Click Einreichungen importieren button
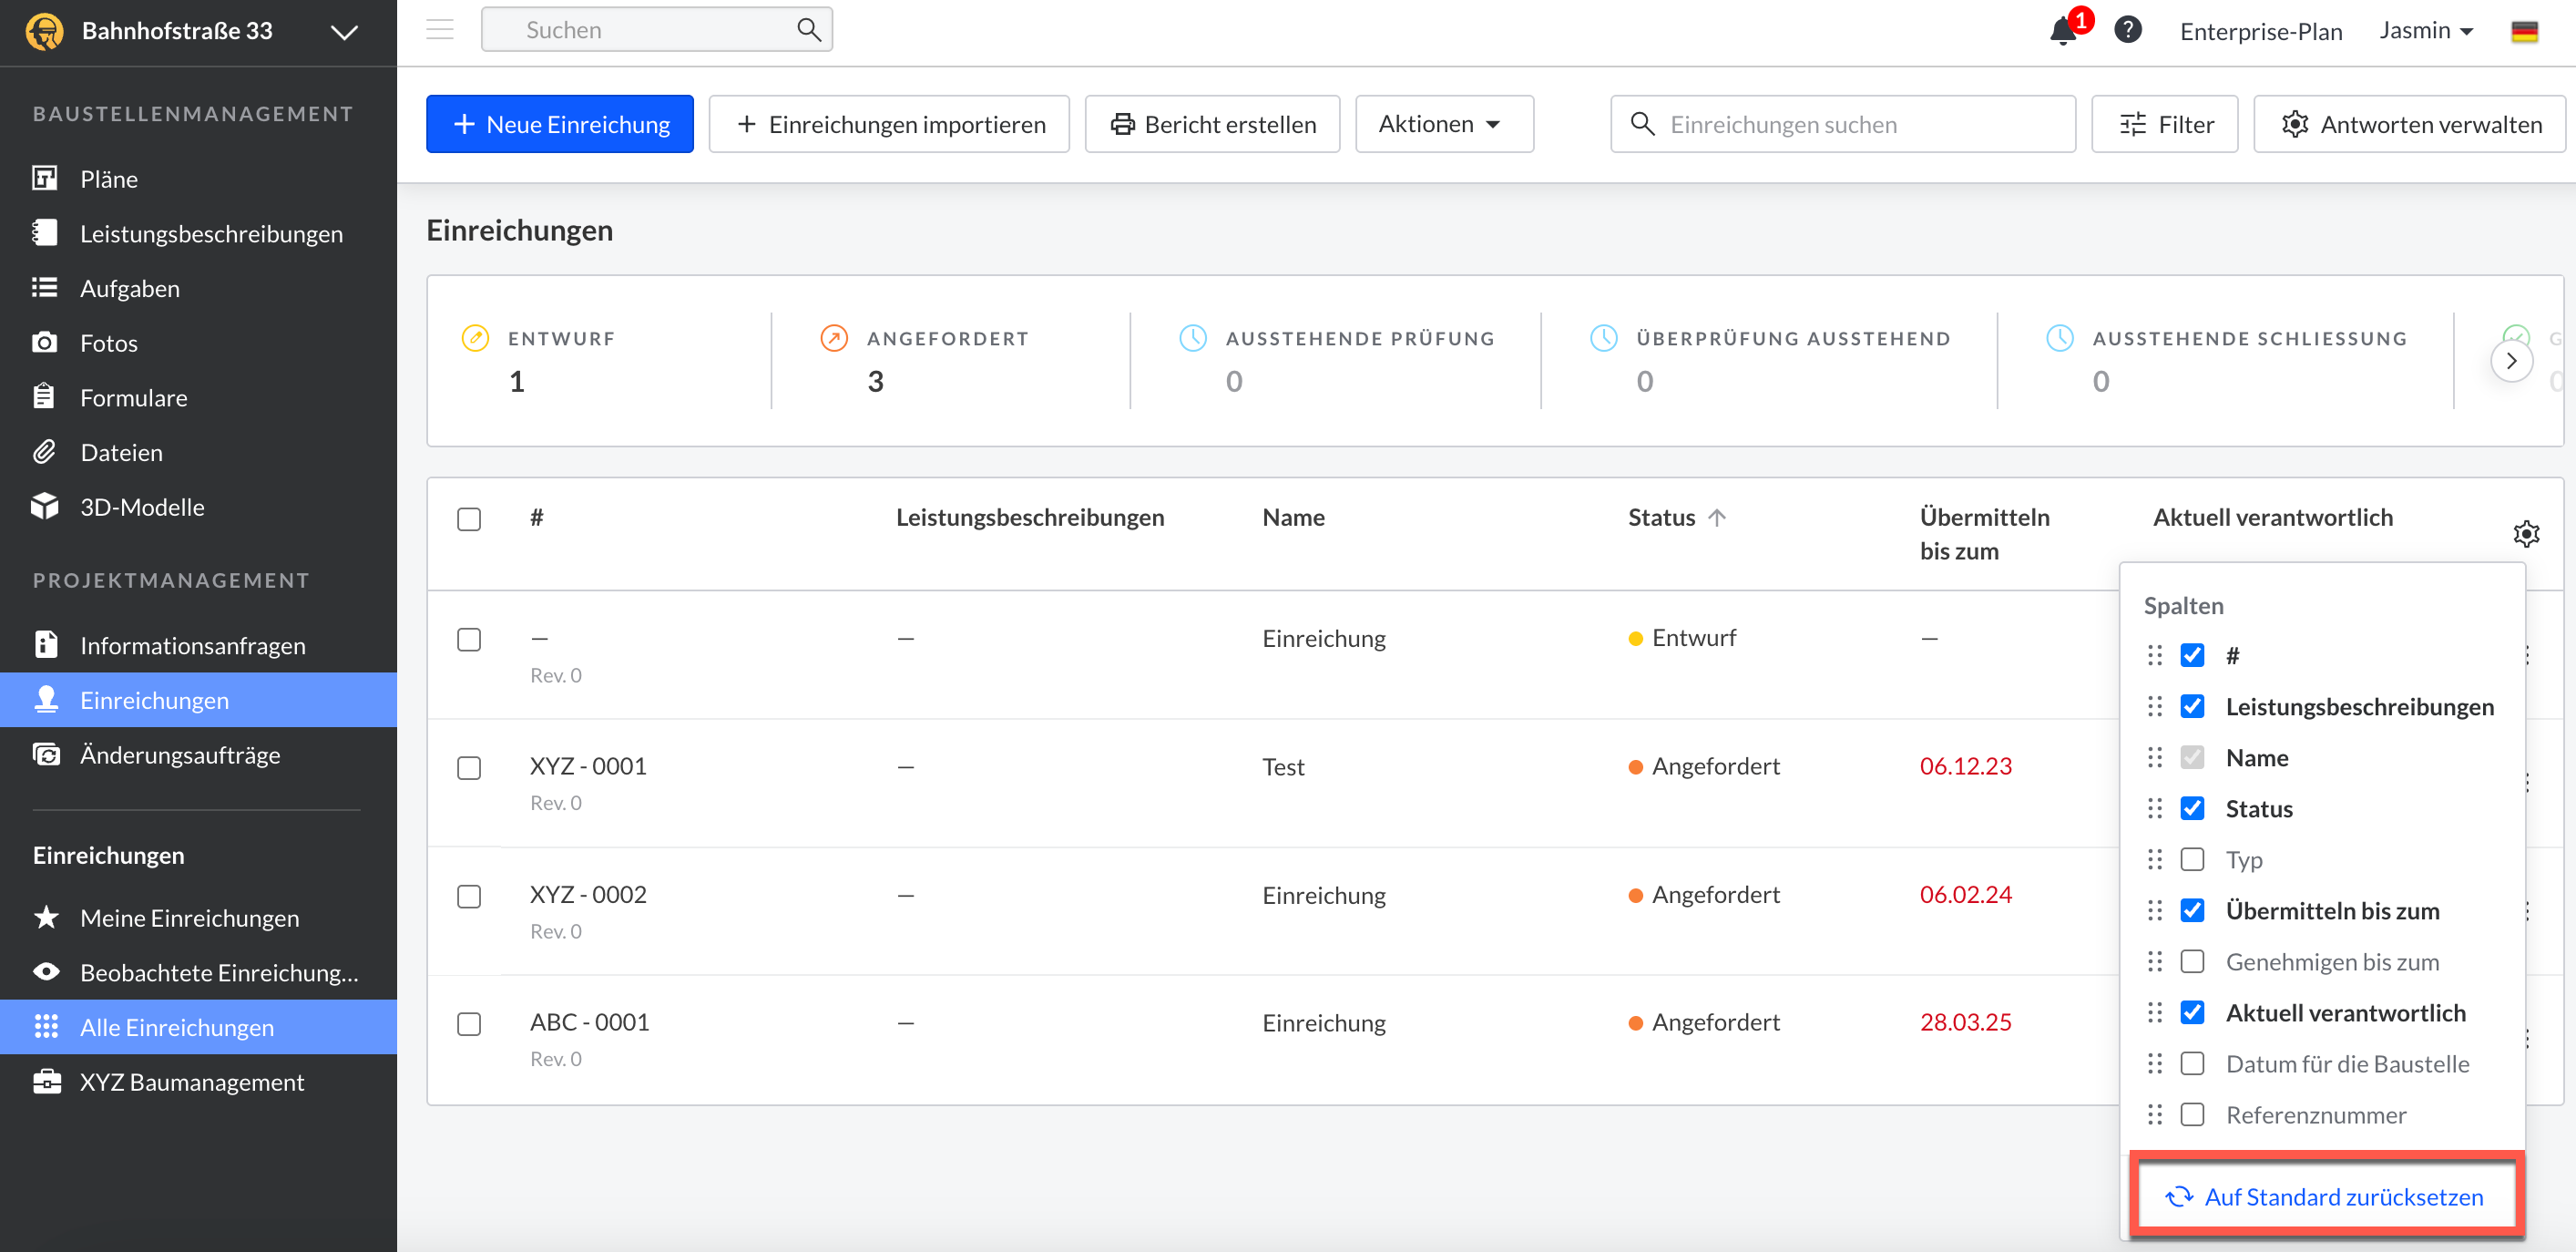The image size is (2576, 1252). point(889,124)
